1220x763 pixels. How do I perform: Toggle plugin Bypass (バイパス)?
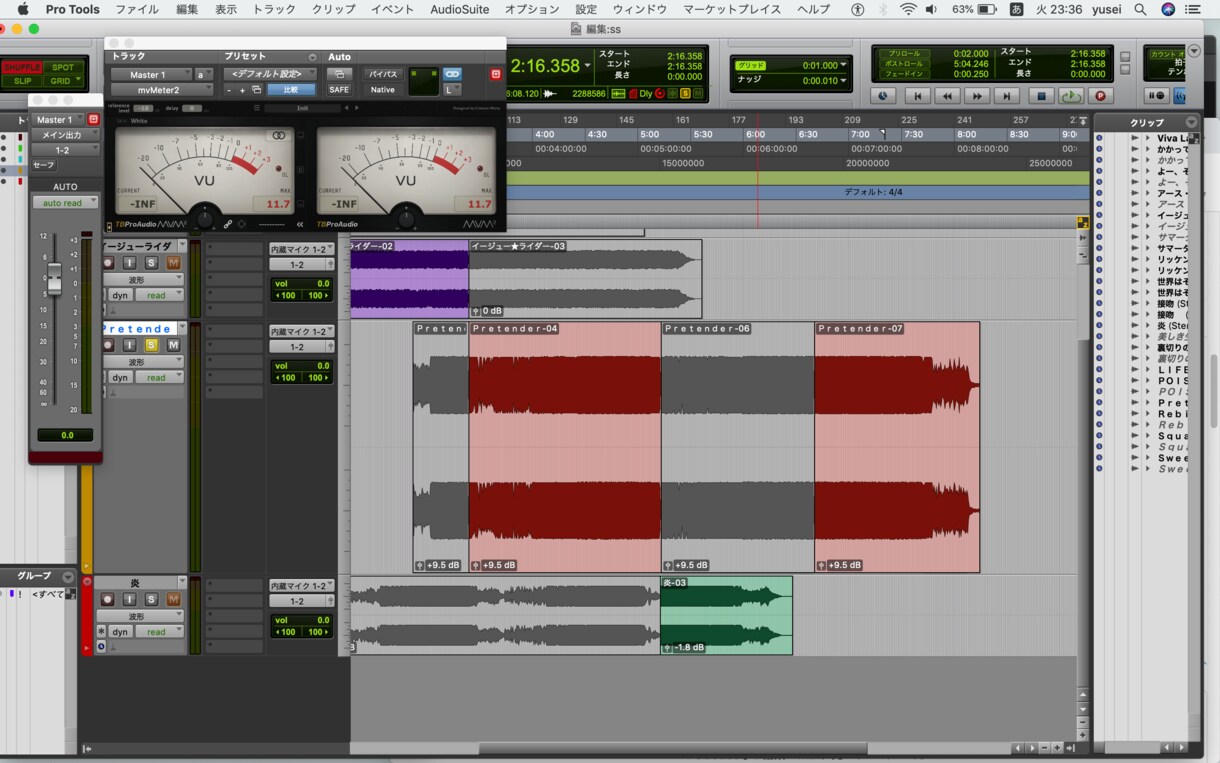pyautogui.click(x=383, y=74)
